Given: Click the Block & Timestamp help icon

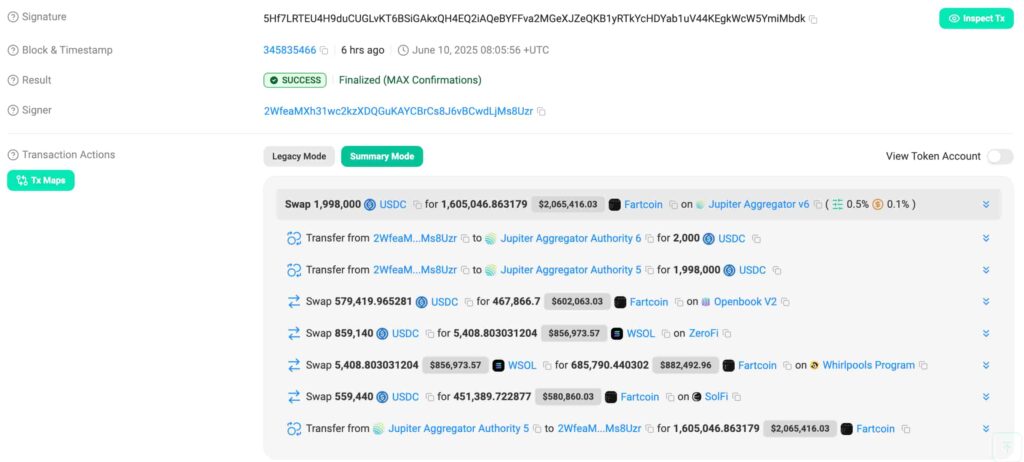Looking at the screenshot, I should click(x=12, y=50).
